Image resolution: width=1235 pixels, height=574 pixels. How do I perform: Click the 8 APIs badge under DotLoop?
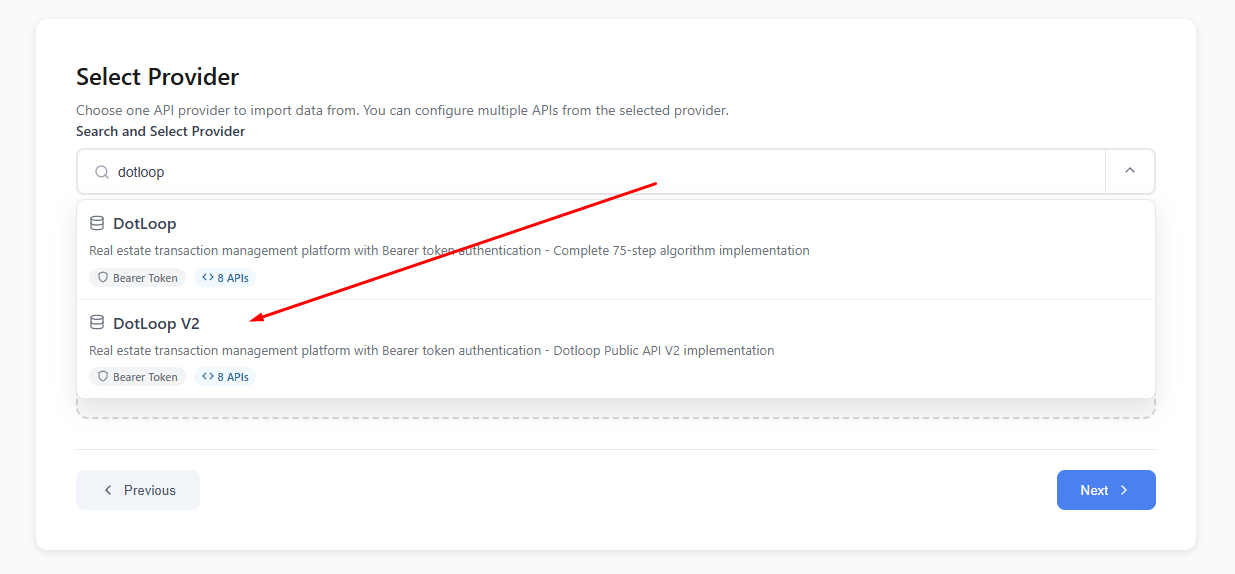[x=225, y=278]
